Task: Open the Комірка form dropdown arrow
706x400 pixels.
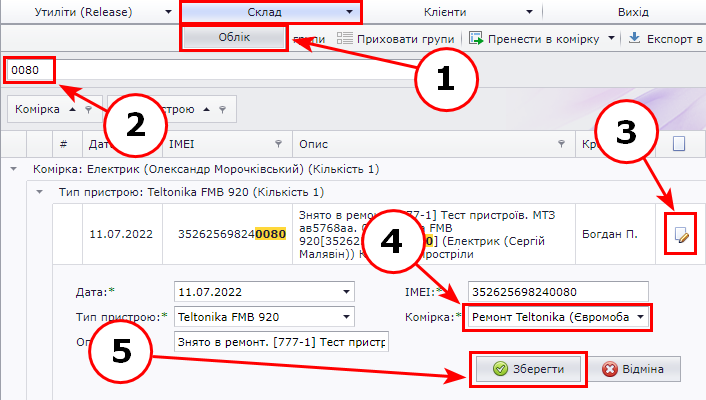Action: [640, 317]
